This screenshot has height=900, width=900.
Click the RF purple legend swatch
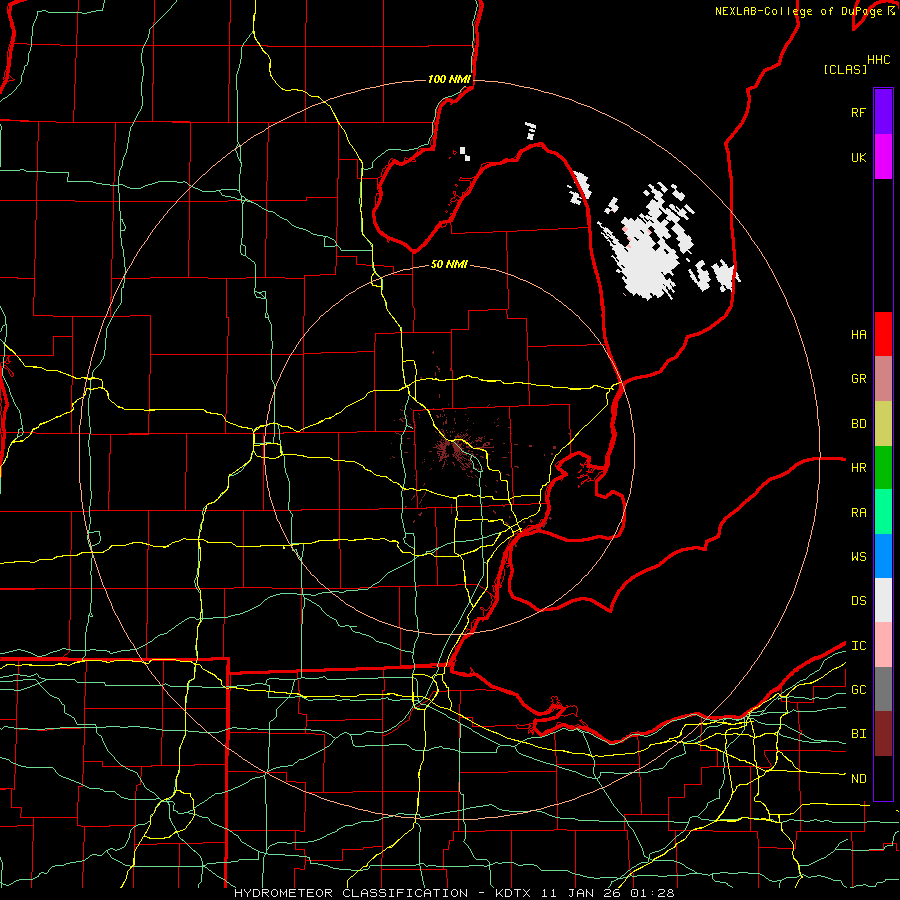pyautogui.click(x=883, y=111)
